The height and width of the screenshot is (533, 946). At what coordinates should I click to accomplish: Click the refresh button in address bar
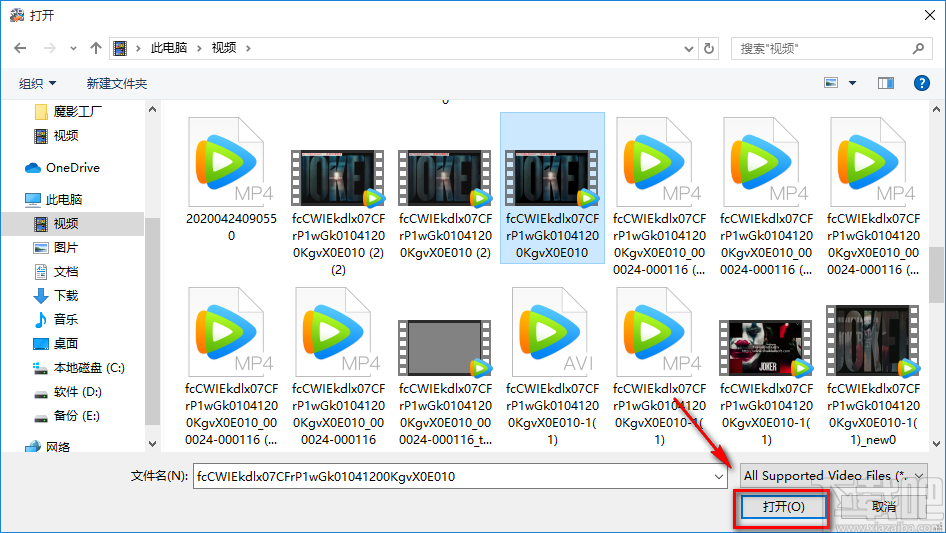pos(710,48)
